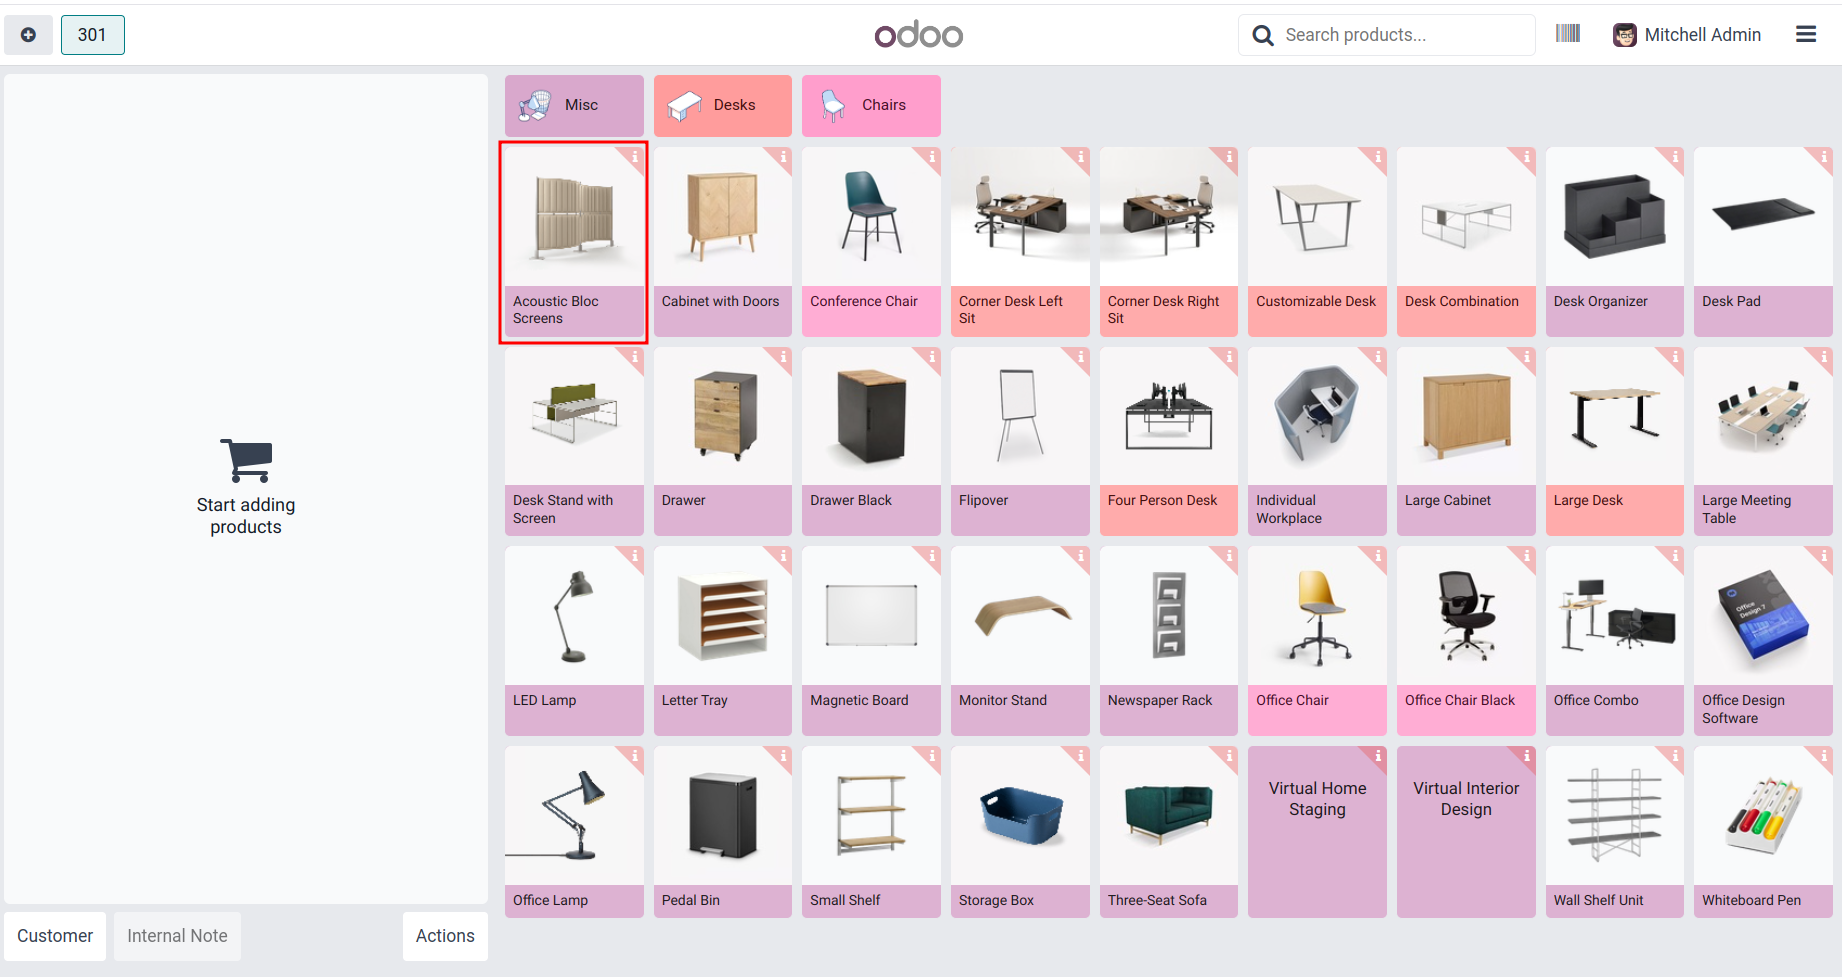This screenshot has width=1842, height=977.
Task: Select the Misc category tab
Action: (574, 105)
